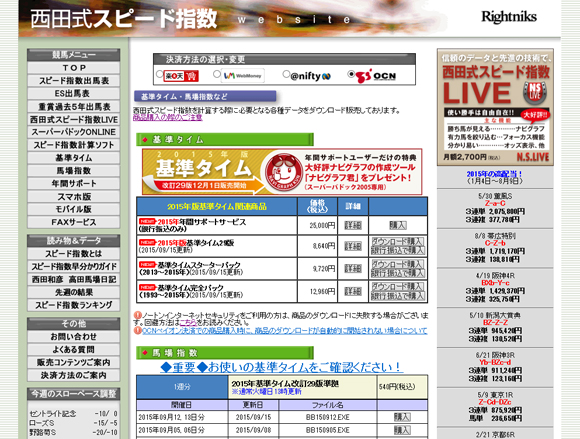Click the OCN logo icon
Viewport: 580px width, 439px height.
(x=376, y=76)
